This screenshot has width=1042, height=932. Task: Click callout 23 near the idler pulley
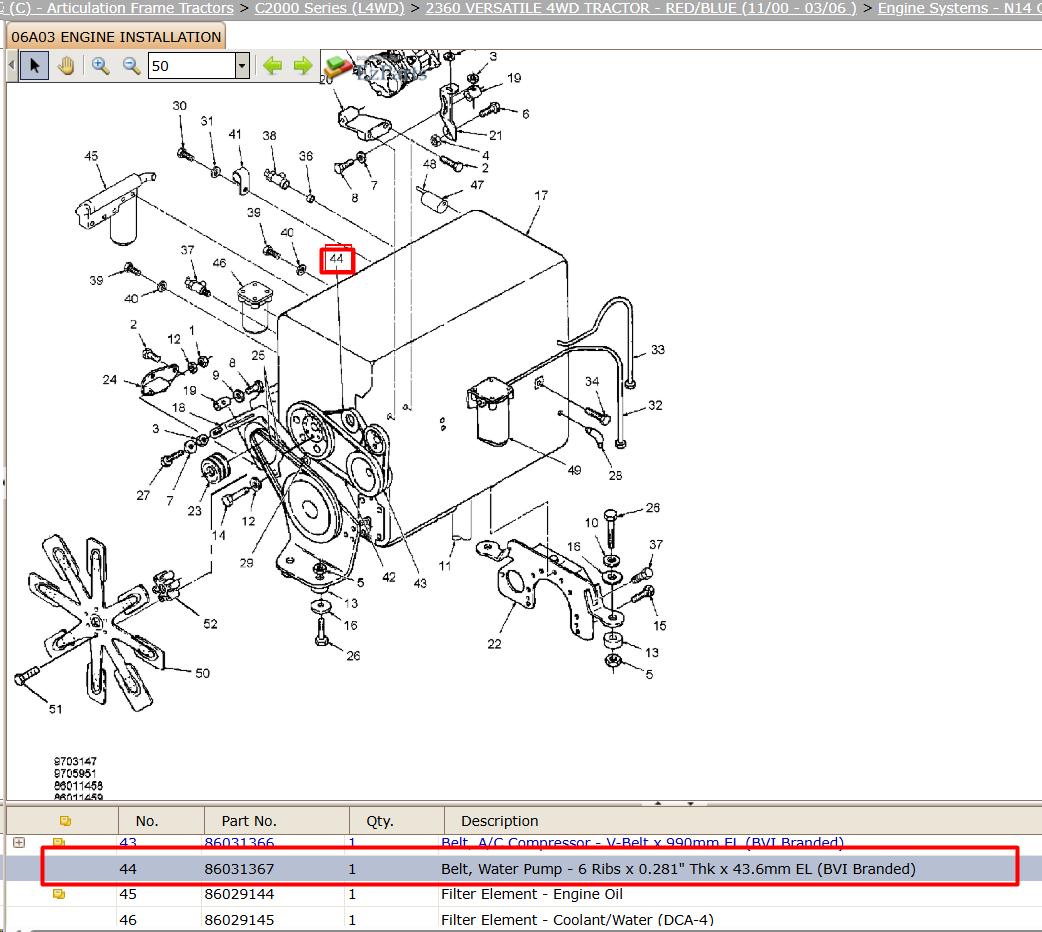point(194,511)
